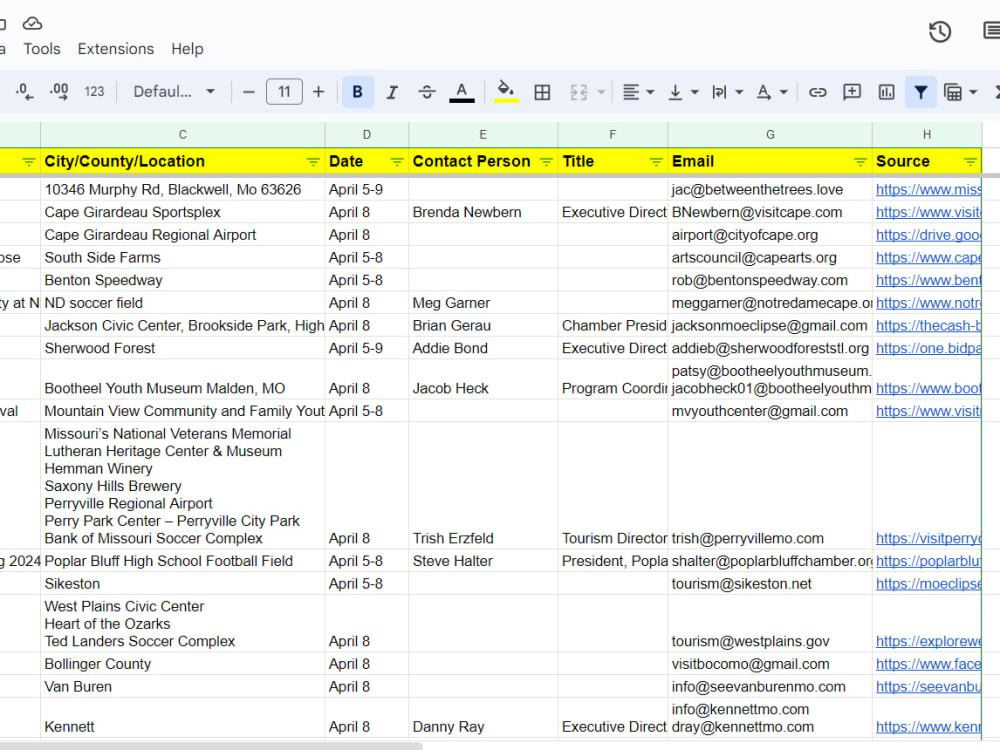Screen dimensions: 1000x750
Task: Open the Email column filter
Action: click(860, 162)
